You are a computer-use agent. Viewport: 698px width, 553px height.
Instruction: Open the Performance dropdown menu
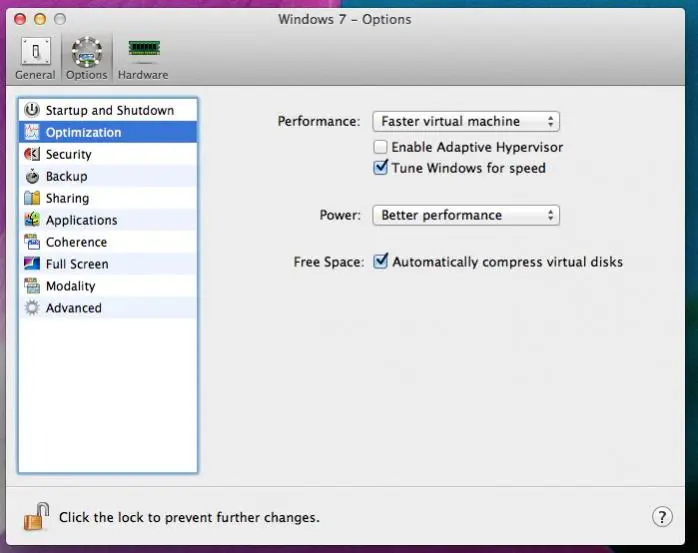click(465, 121)
